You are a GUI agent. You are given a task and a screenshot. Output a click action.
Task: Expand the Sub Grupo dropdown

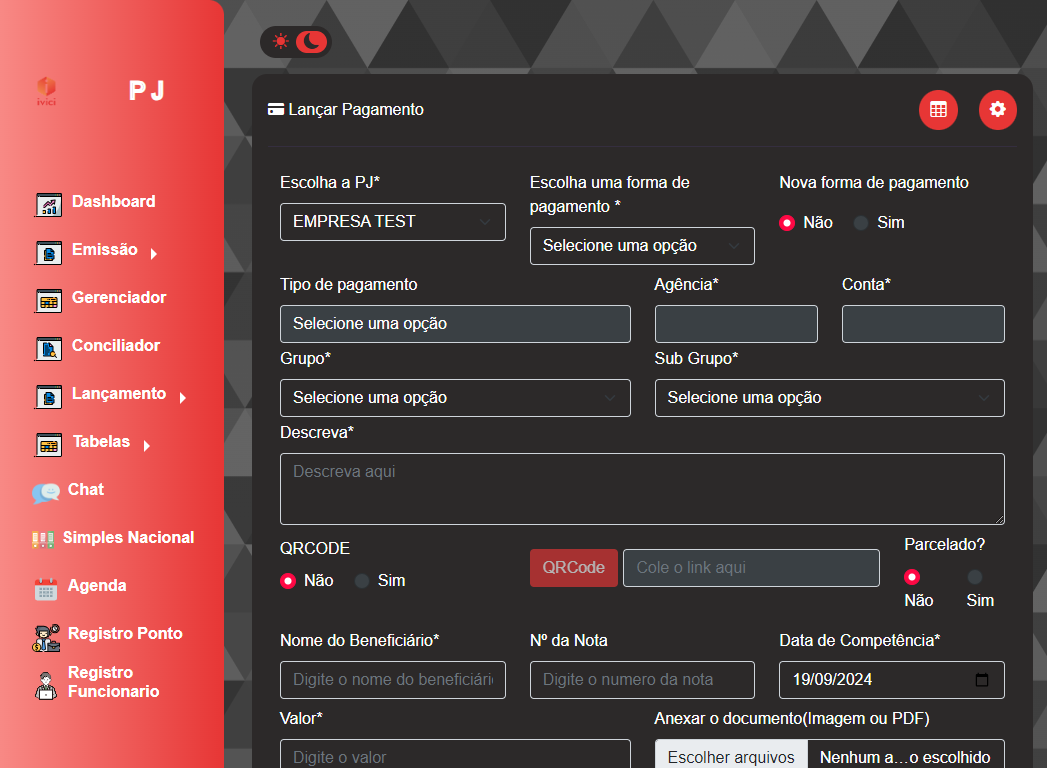pyautogui.click(x=829, y=398)
